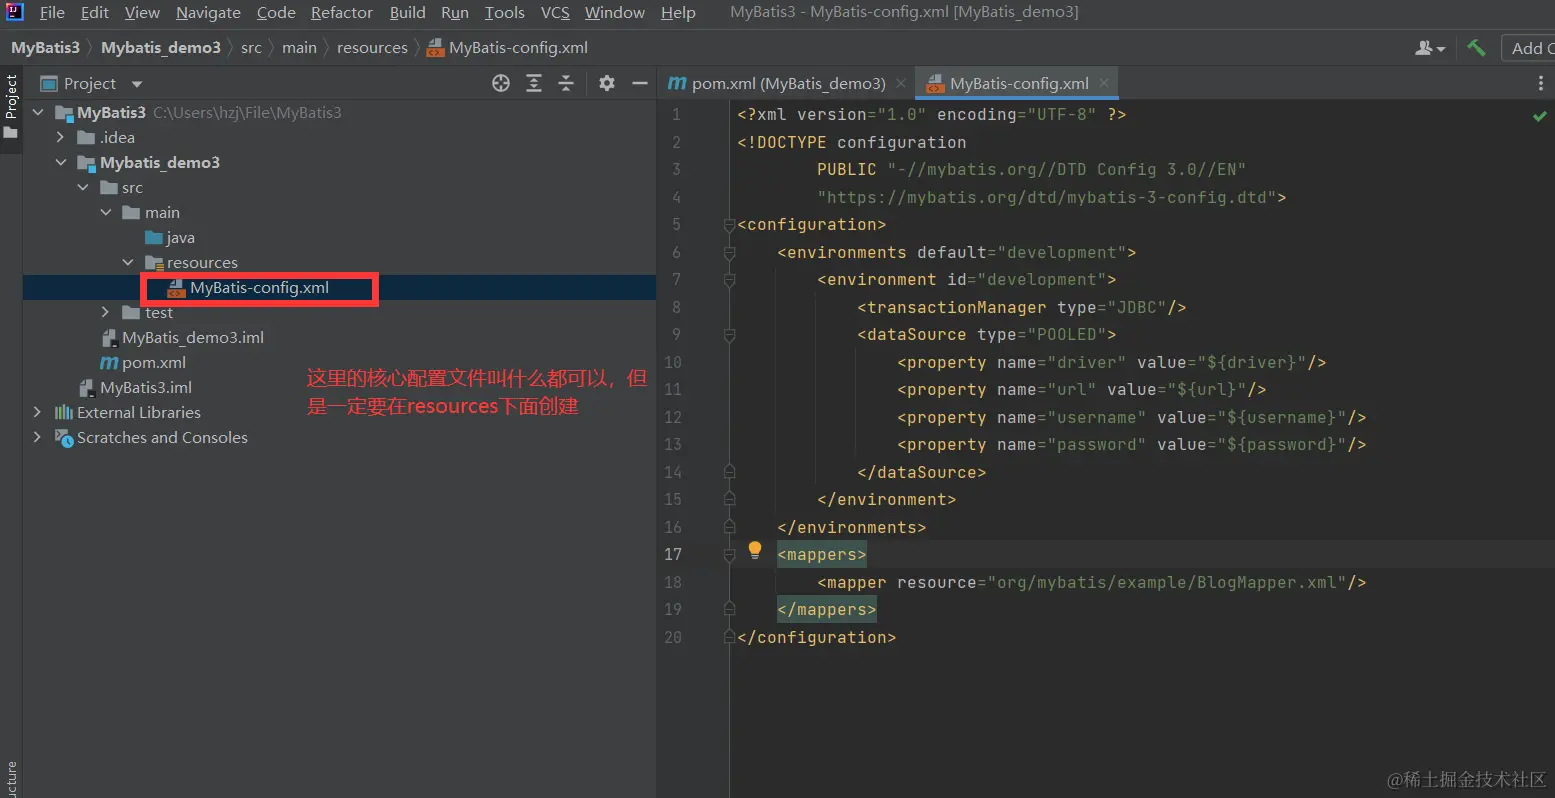Click main breadcrumb in navigation bar
1555x798 pixels.
(x=299, y=47)
